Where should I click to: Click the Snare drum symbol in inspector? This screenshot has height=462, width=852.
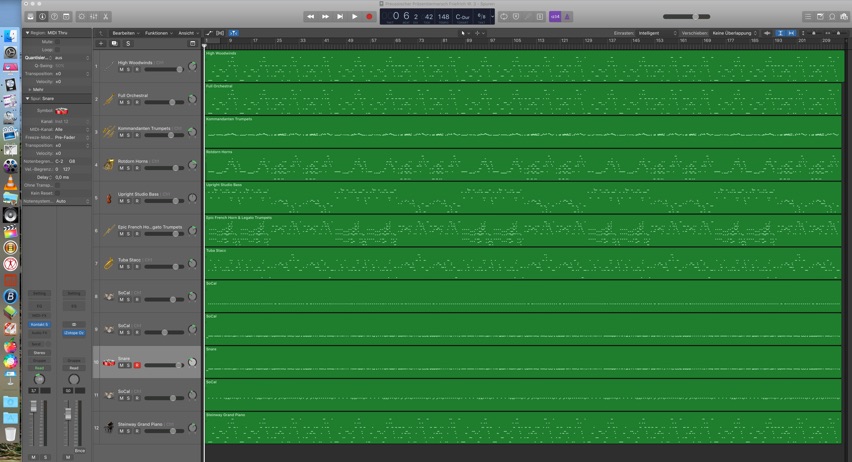coord(61,111)
